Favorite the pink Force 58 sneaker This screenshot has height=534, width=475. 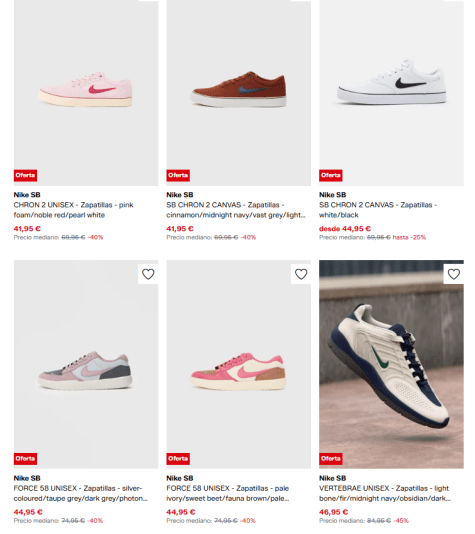[x=301, y=274]
